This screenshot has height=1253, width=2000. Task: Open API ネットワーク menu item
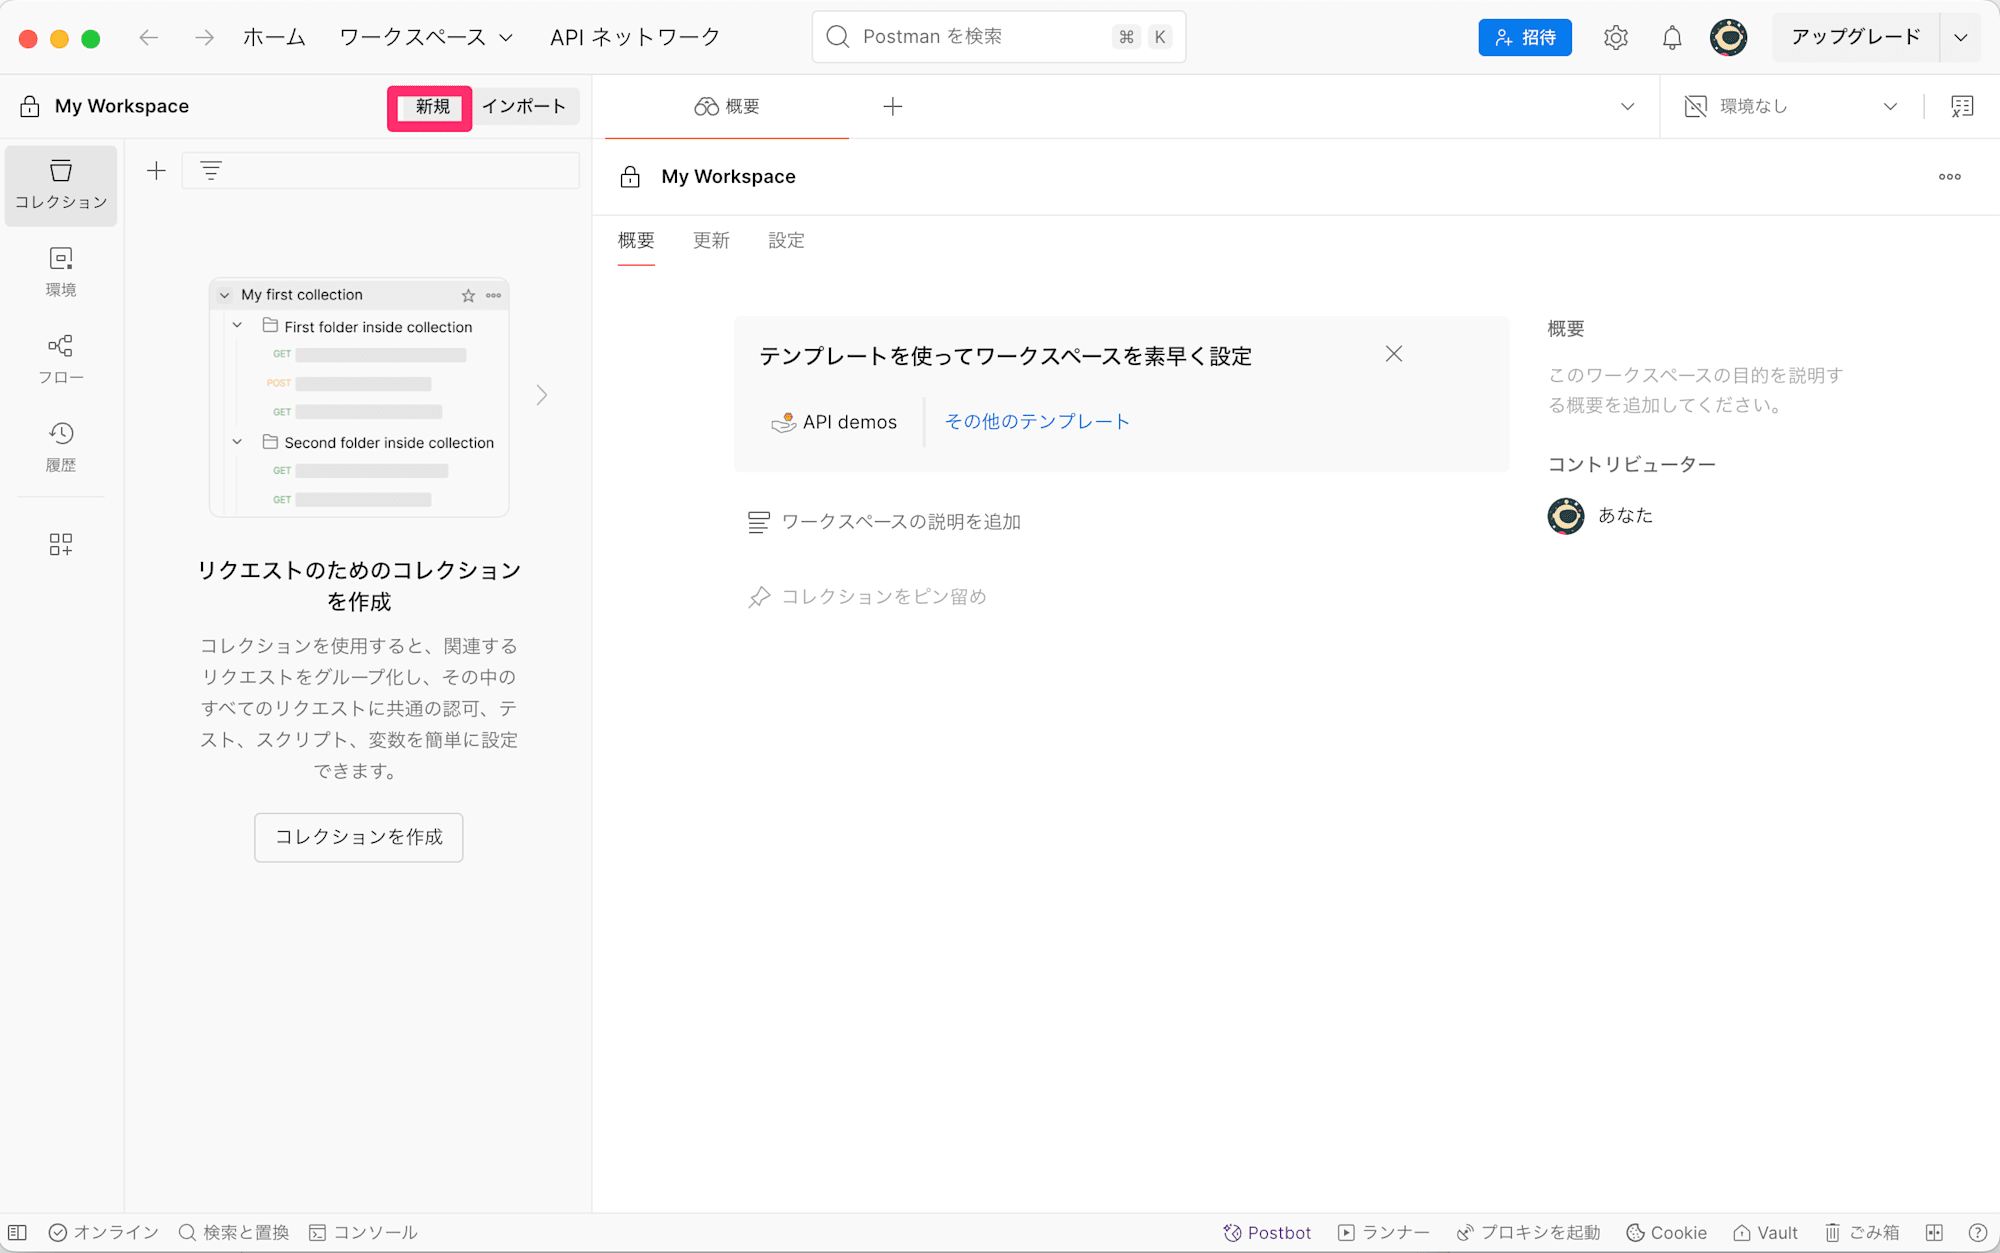(x=635, y=38)
